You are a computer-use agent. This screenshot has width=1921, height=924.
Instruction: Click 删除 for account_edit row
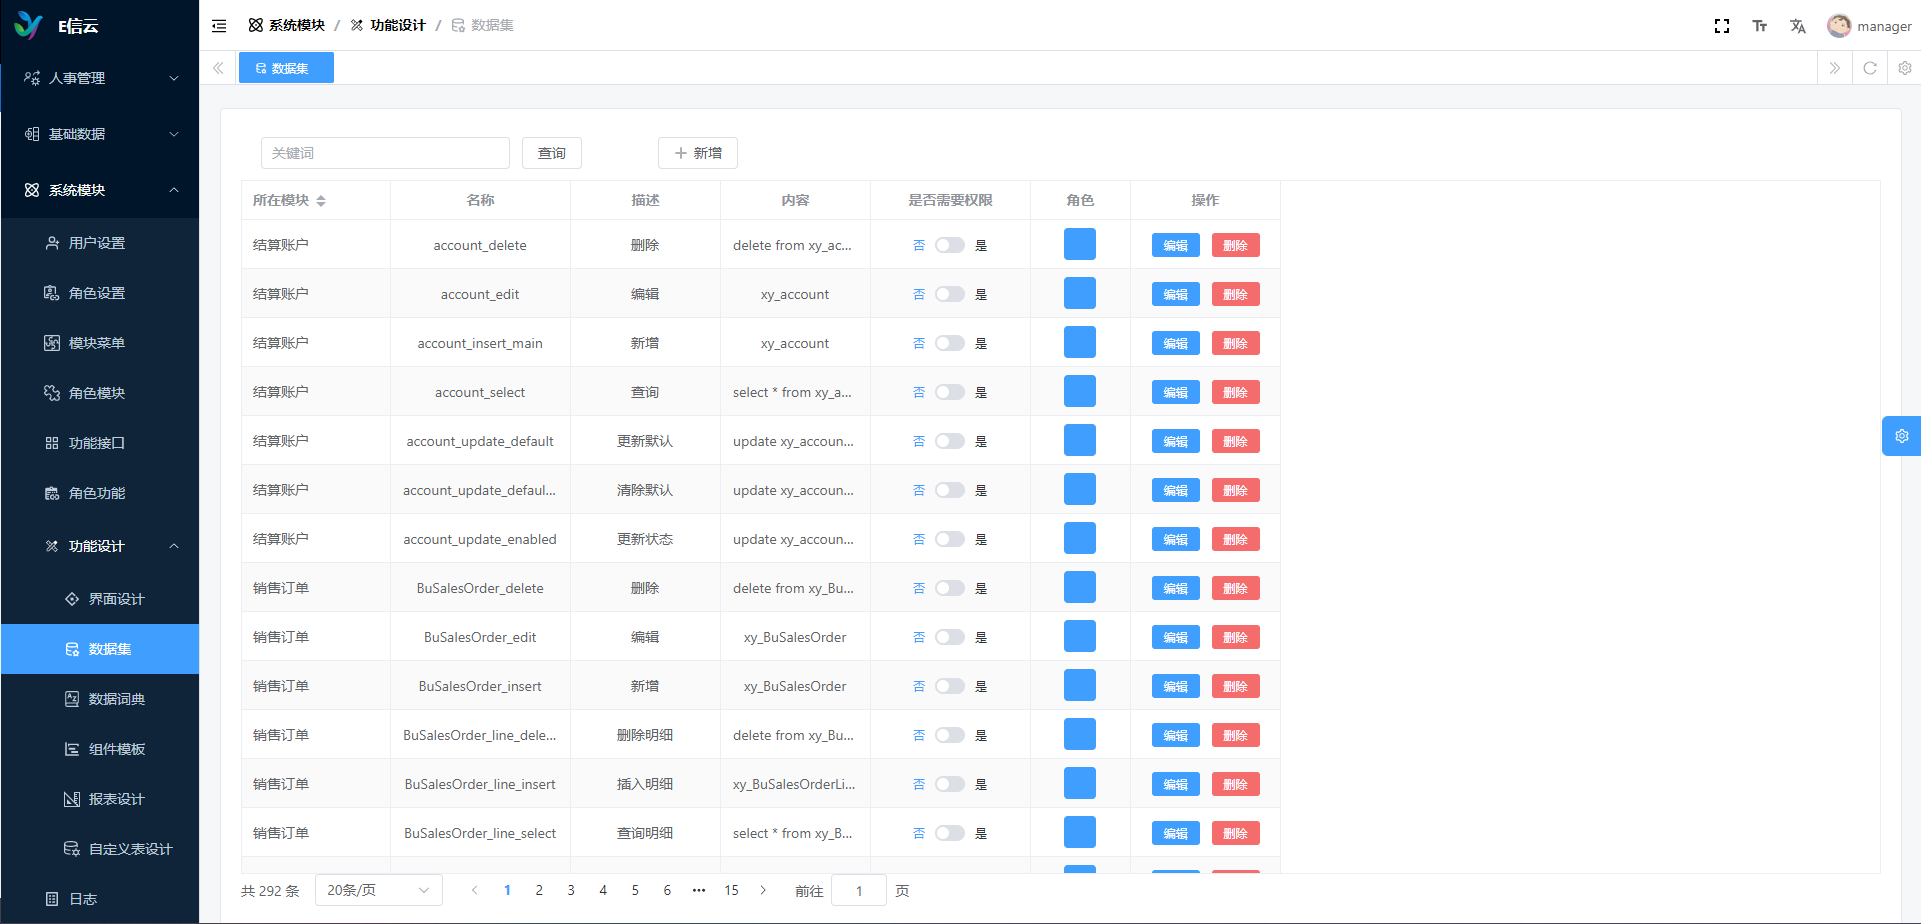pyautogui.click(x=1236, y=294)
